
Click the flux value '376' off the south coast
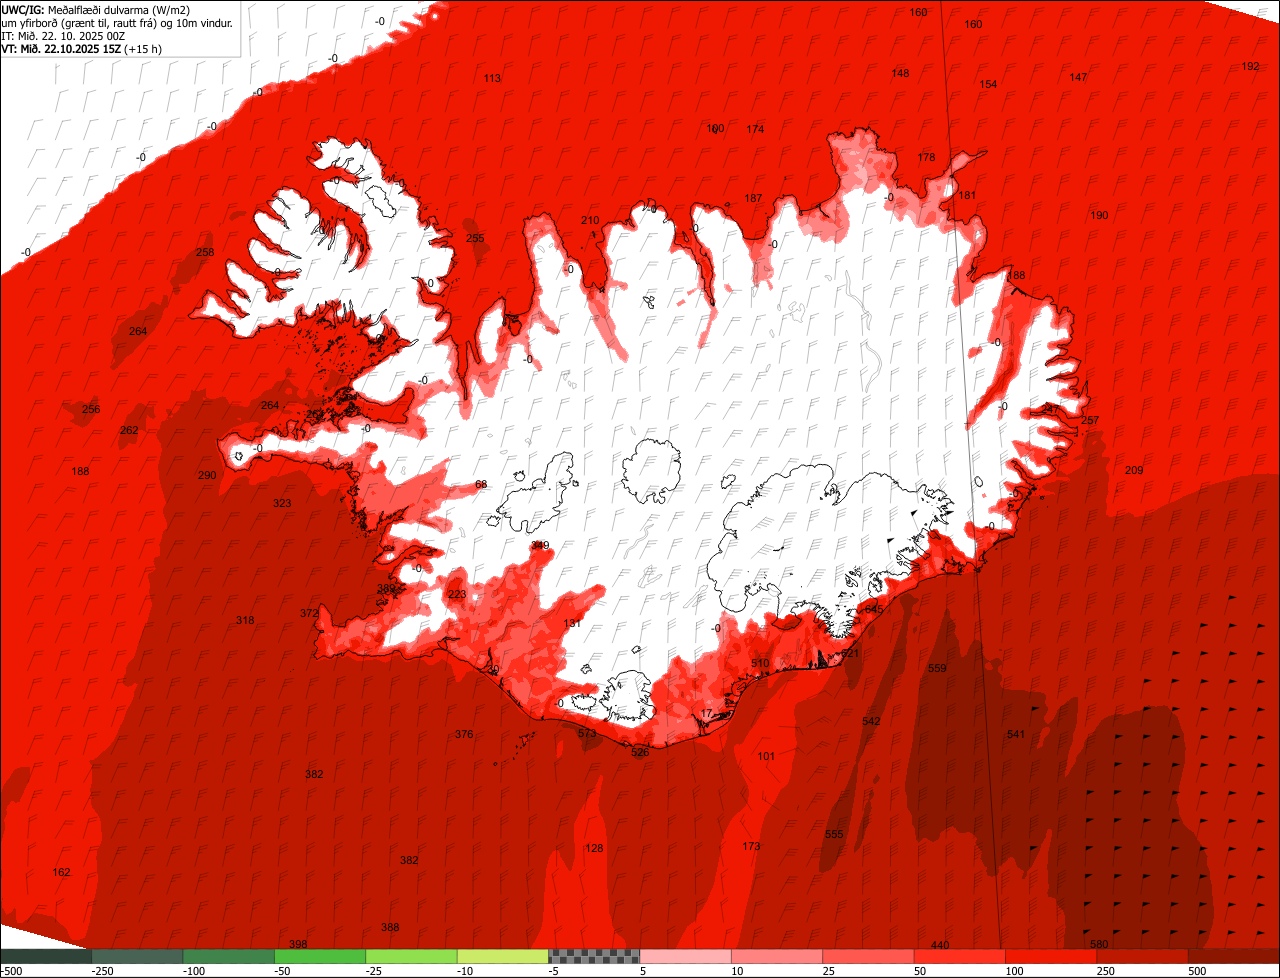tap(464, 734)
